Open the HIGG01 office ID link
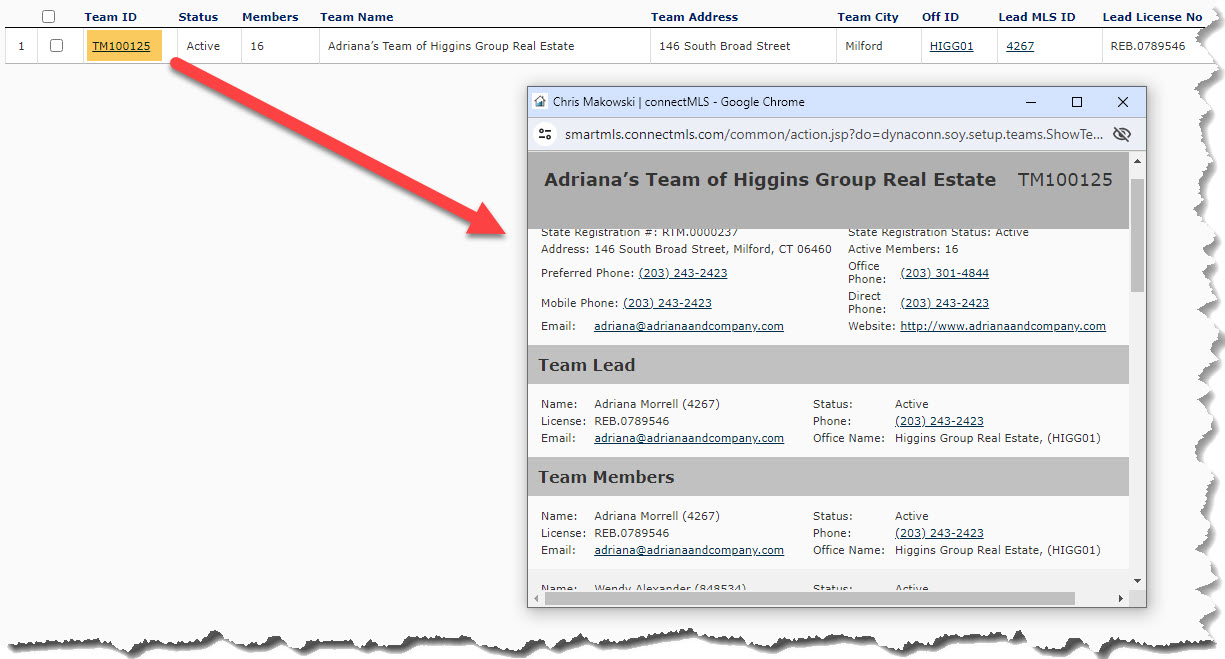This screenshot has height=659, width=1225. point(951,46)
